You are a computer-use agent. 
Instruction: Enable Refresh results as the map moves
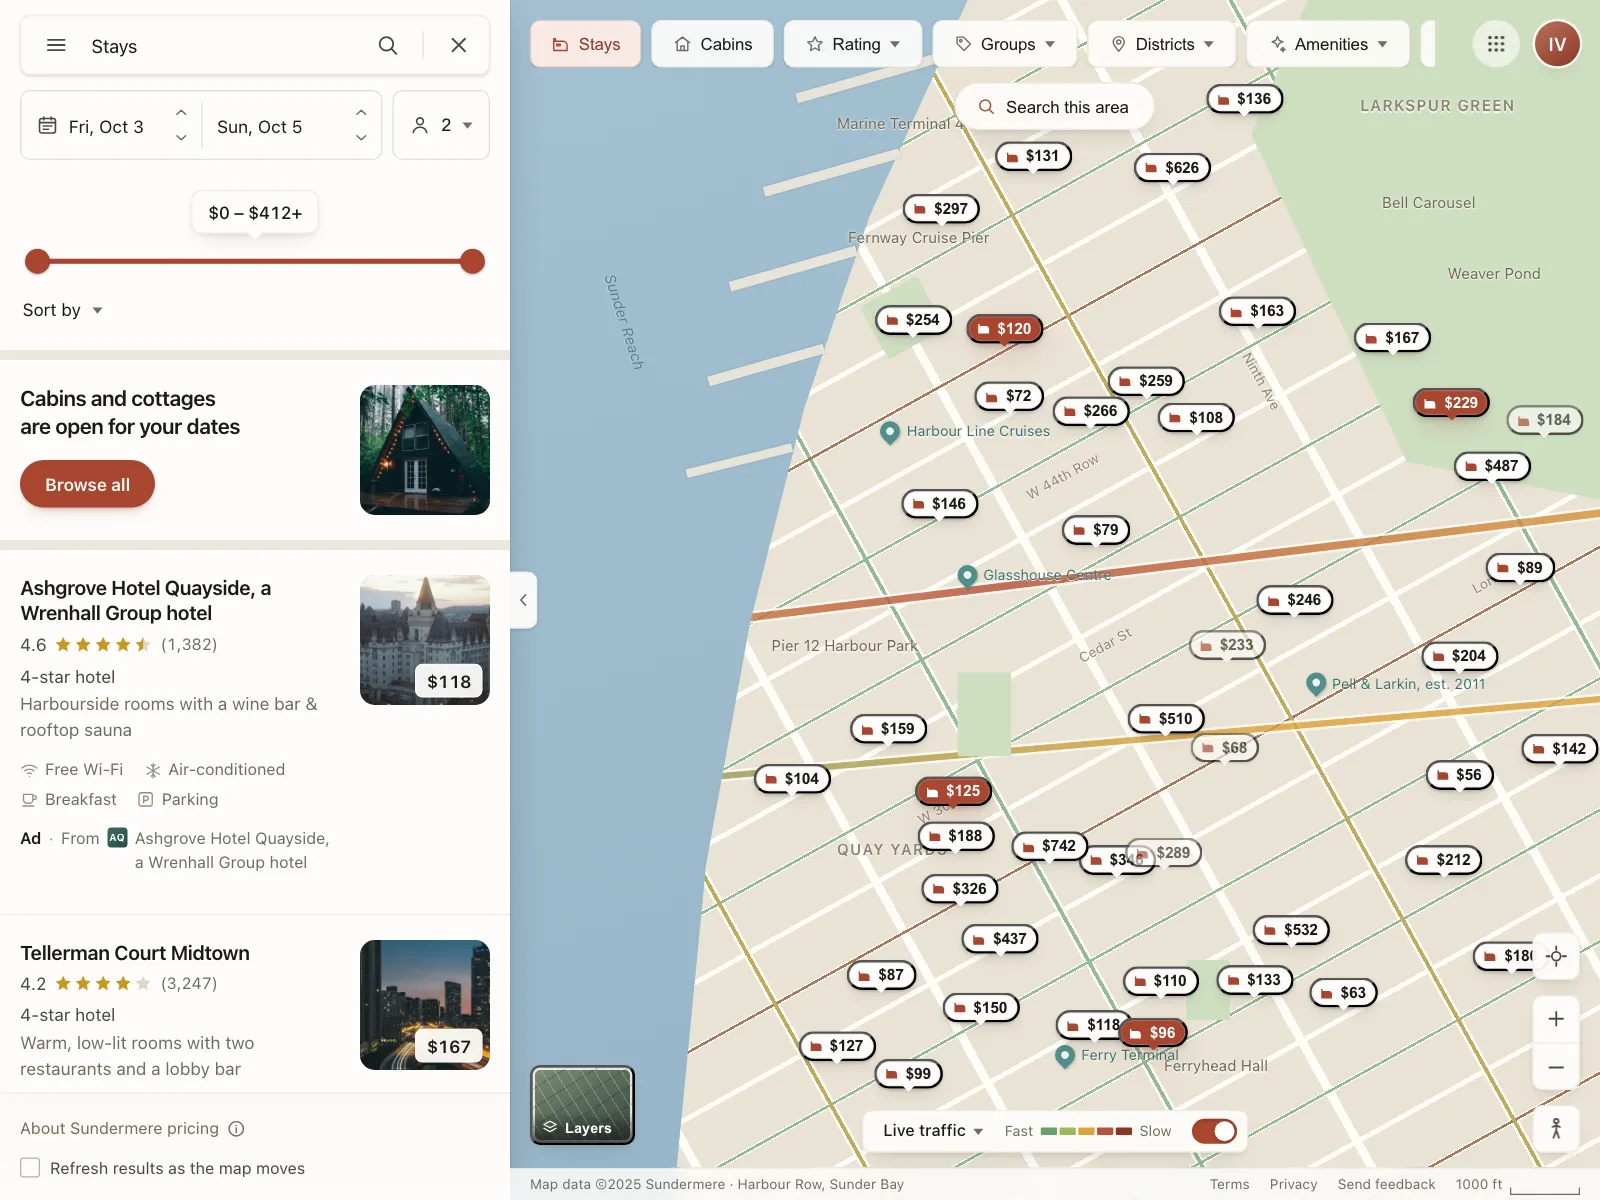[x=30, y=1168]
